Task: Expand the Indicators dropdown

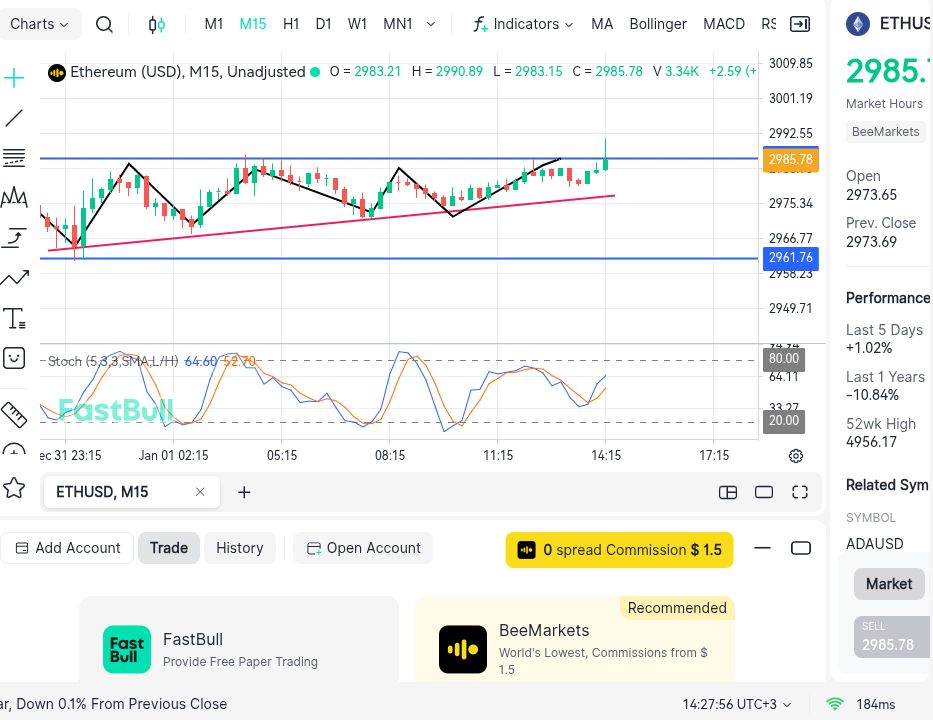Action: pos(524,24)
